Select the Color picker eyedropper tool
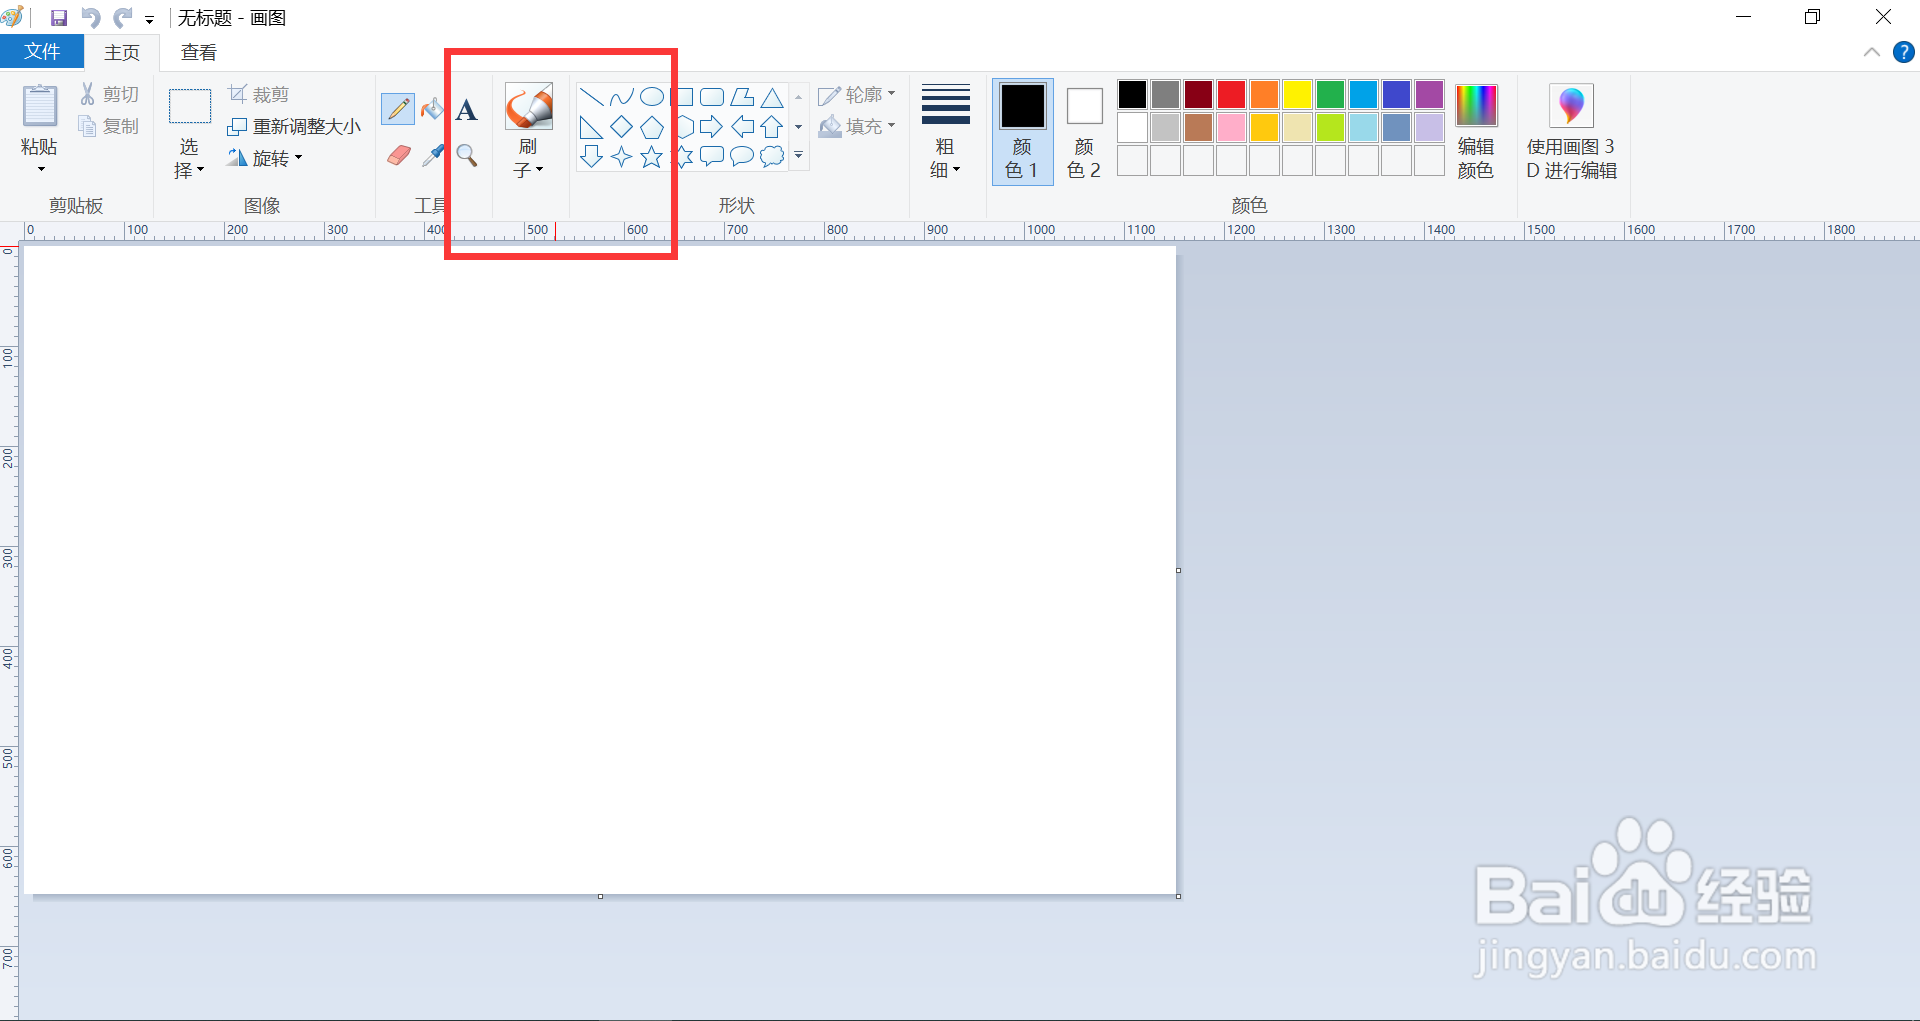Viewport: 1920px width, 1021px height. [x=432, y=155]
